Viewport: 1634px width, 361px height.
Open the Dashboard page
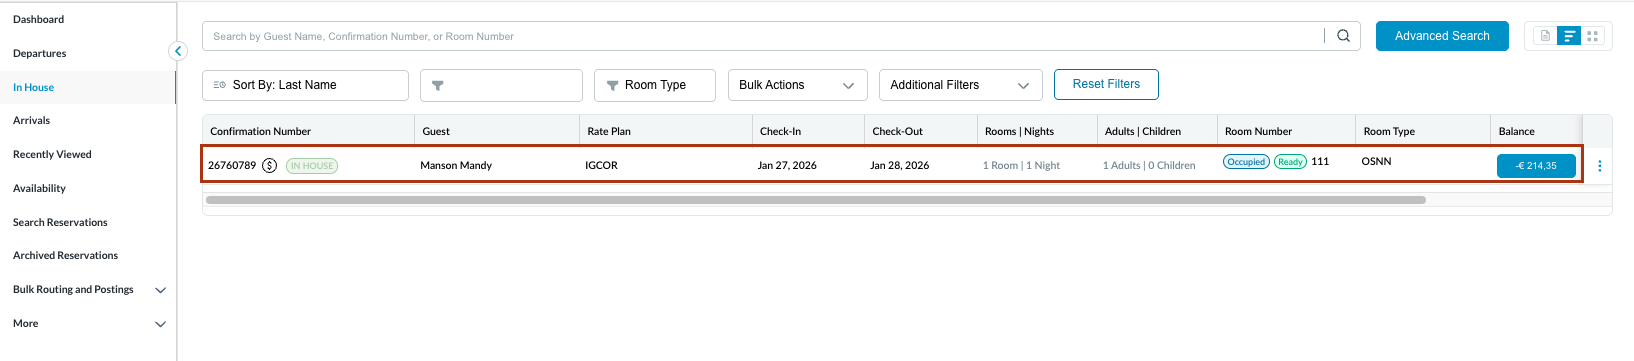click(x=38, y=19)
